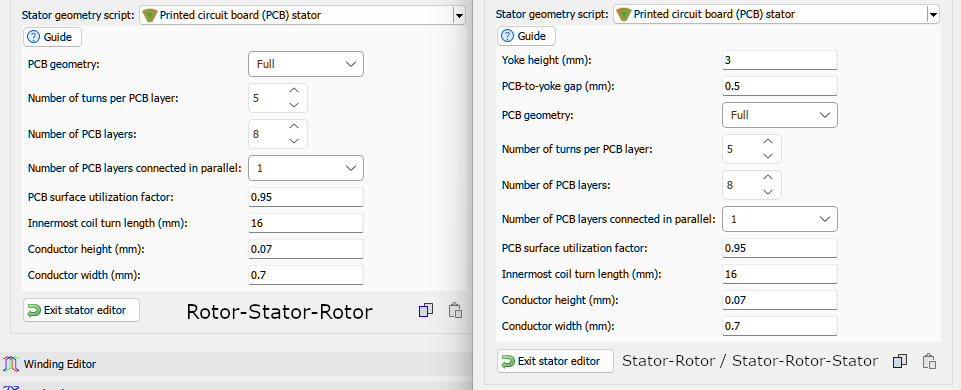The height and width of the screenshot is (390, 961).
Task: Decrease number of PCB layers in right panel
Action: point(768,192)
